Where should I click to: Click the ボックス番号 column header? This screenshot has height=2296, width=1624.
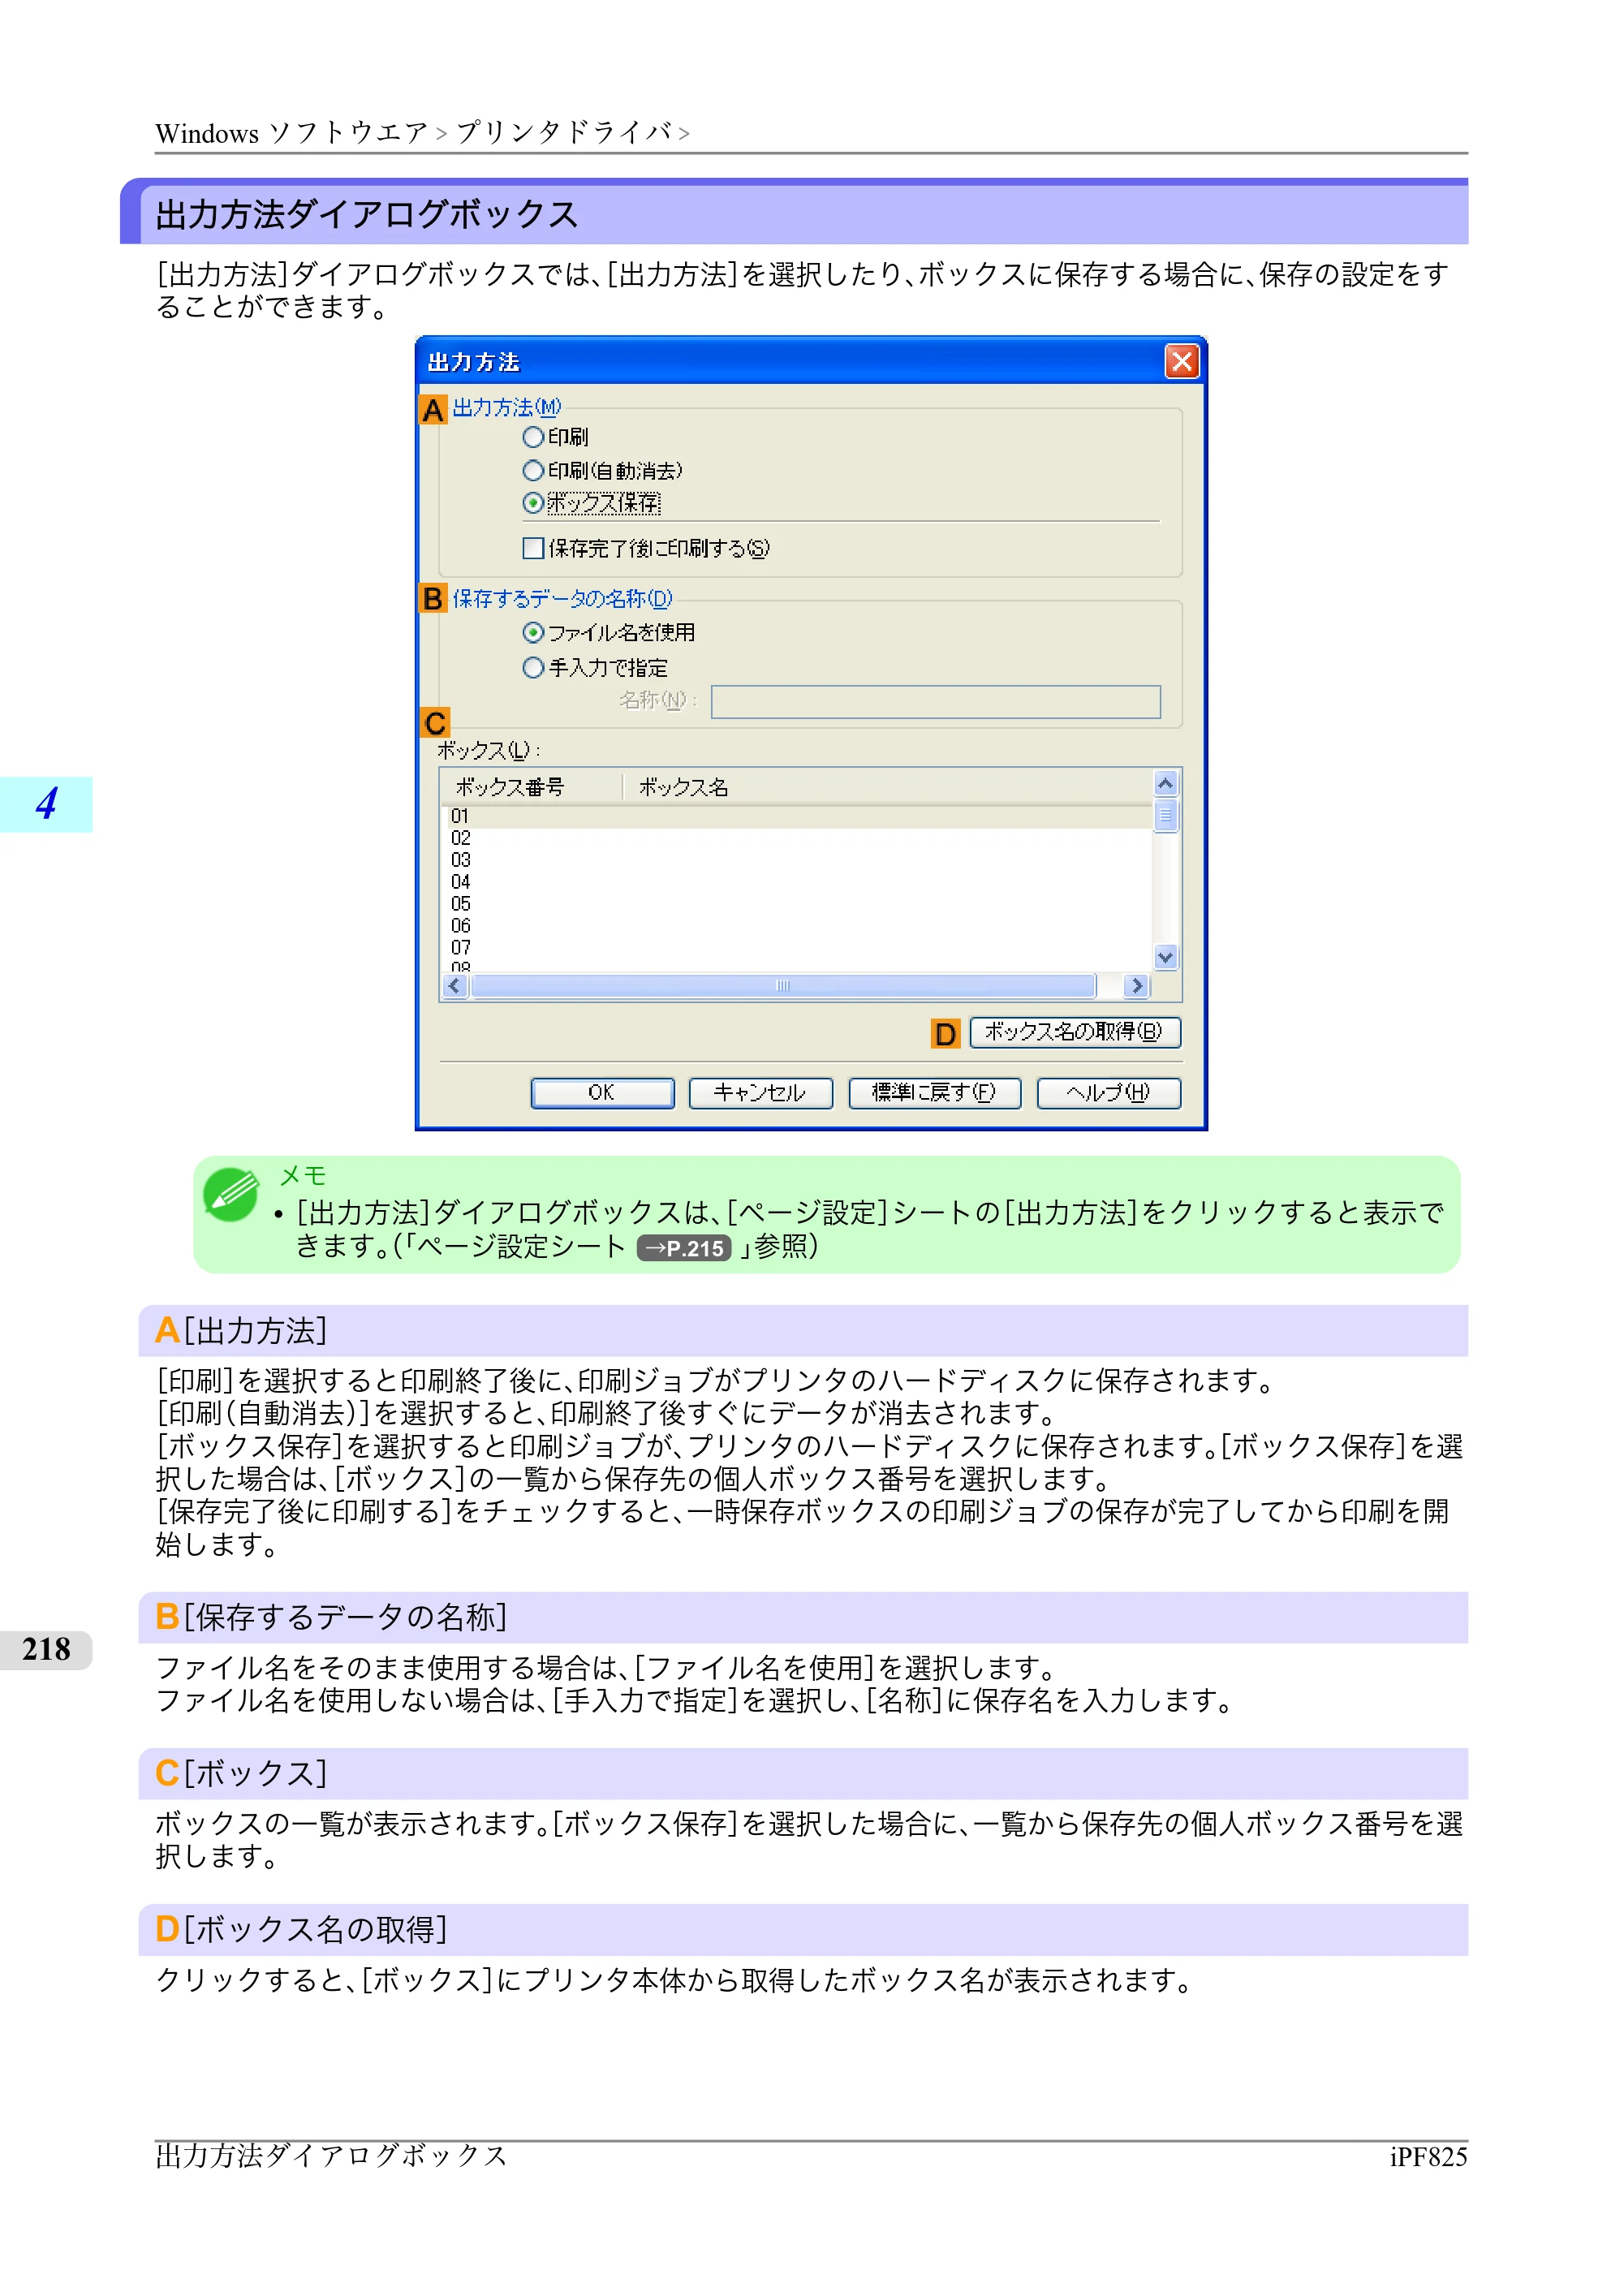[x=531, y=787]
